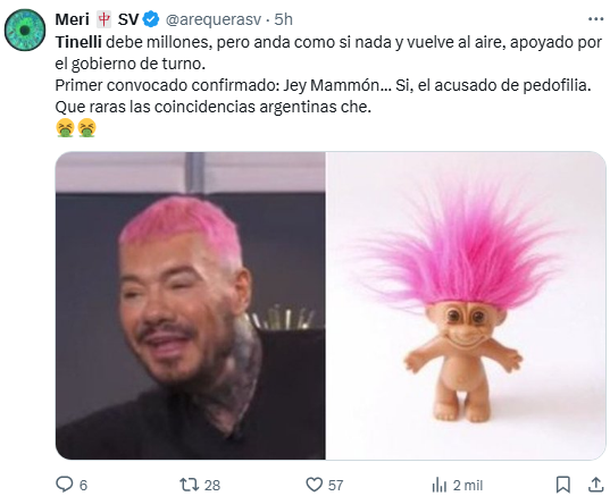Open the view analytics bar chart icon
This screenshot has width=610, height=496.
tap(439, 485)
